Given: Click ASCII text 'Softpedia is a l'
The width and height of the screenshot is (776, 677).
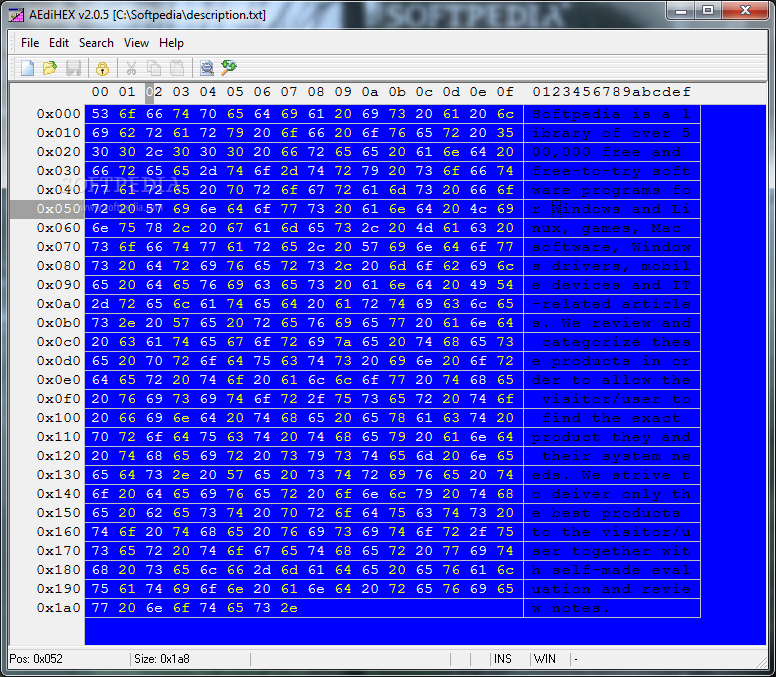Looking at the screenshot, I should point(611,114).
